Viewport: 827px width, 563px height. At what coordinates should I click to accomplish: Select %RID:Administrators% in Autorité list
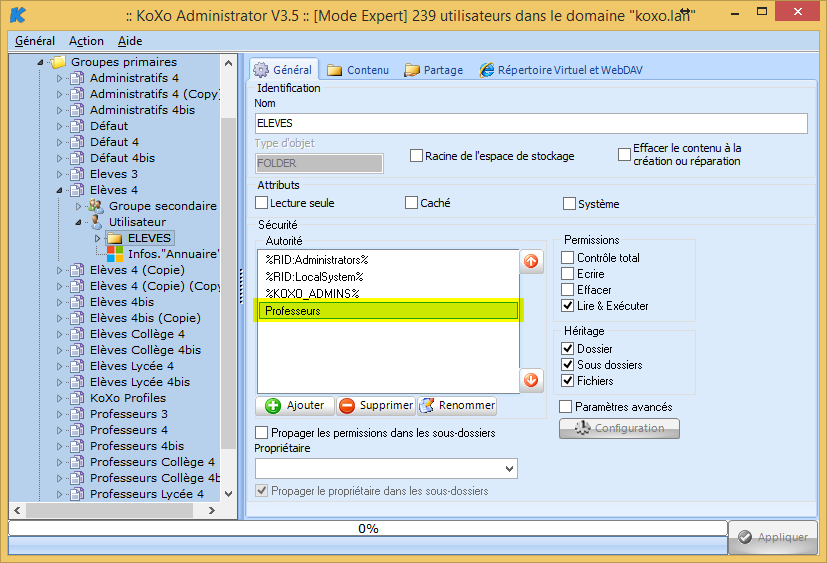[x=388, y=260]
